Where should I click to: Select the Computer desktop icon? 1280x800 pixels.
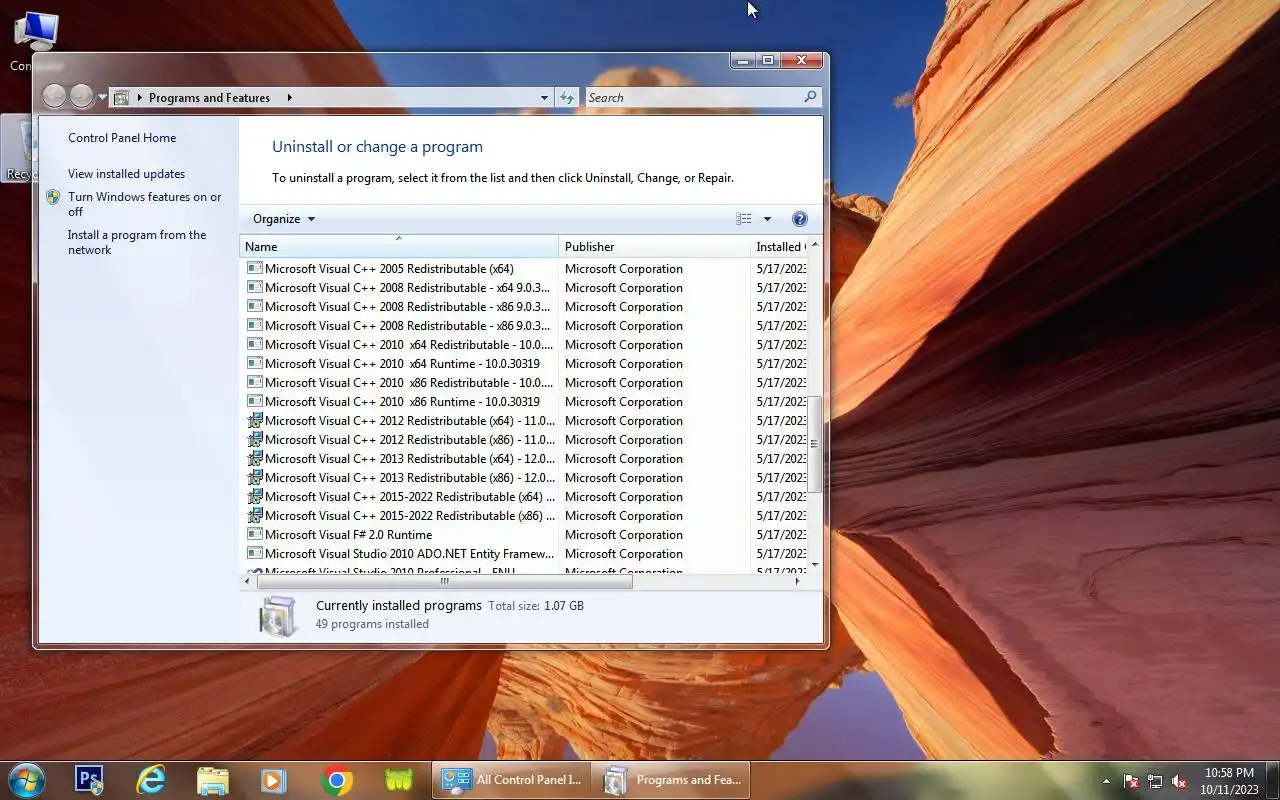pos(35,41)
